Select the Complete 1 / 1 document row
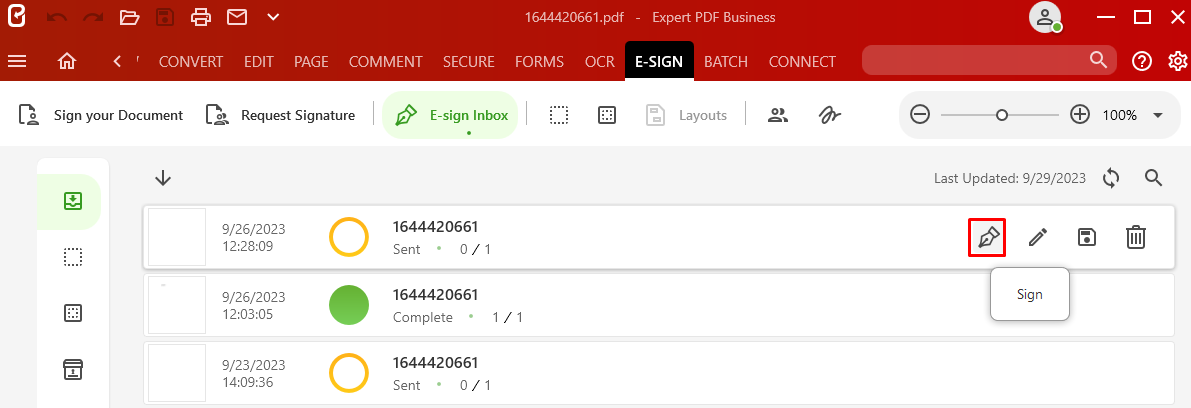Screen dimensions: 1191x408 coord(659,305)
